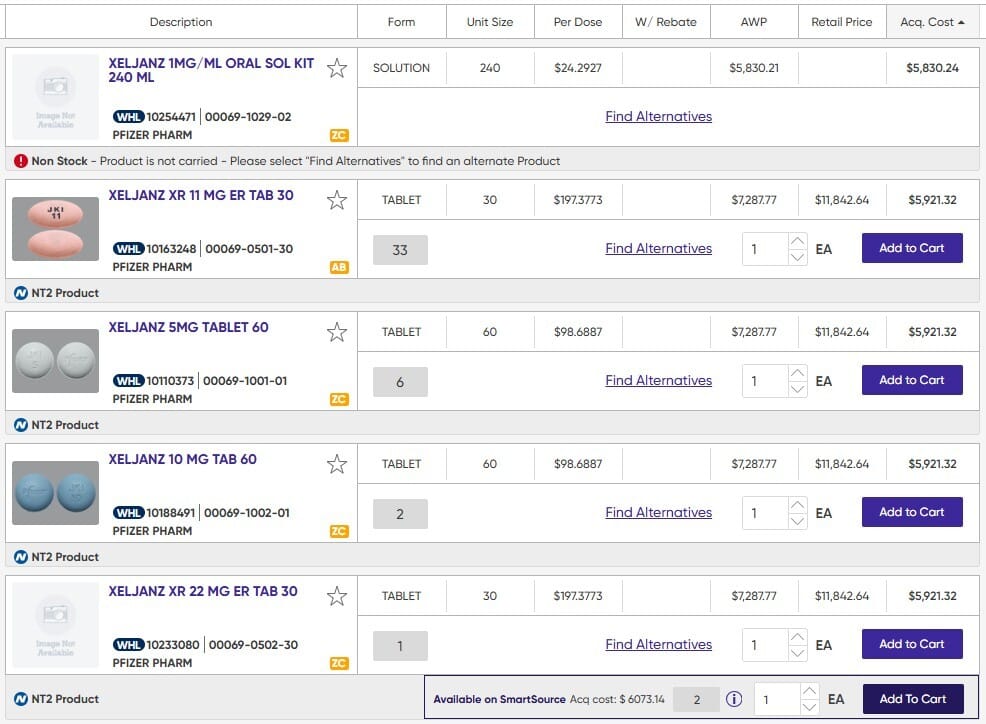Favorite XELJANZ XR 22 MG ER TAB star
This screenshot has height=724, width=986.
[x=337, y=596]
